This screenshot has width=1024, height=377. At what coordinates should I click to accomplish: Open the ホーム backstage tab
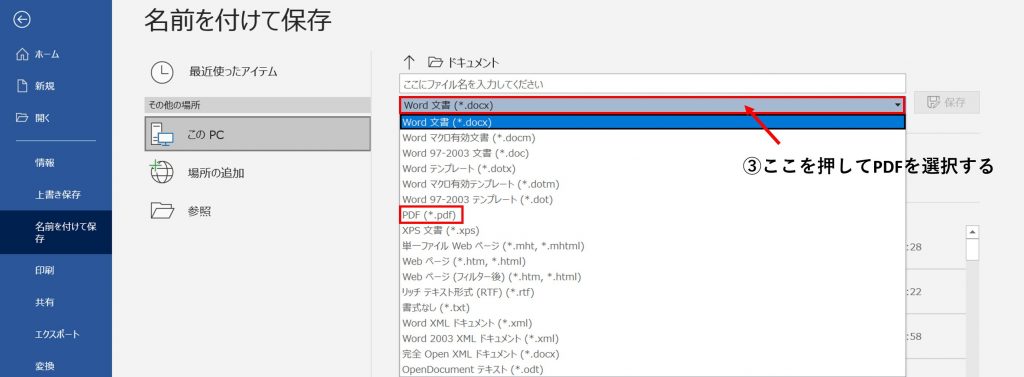pos(56,54)
